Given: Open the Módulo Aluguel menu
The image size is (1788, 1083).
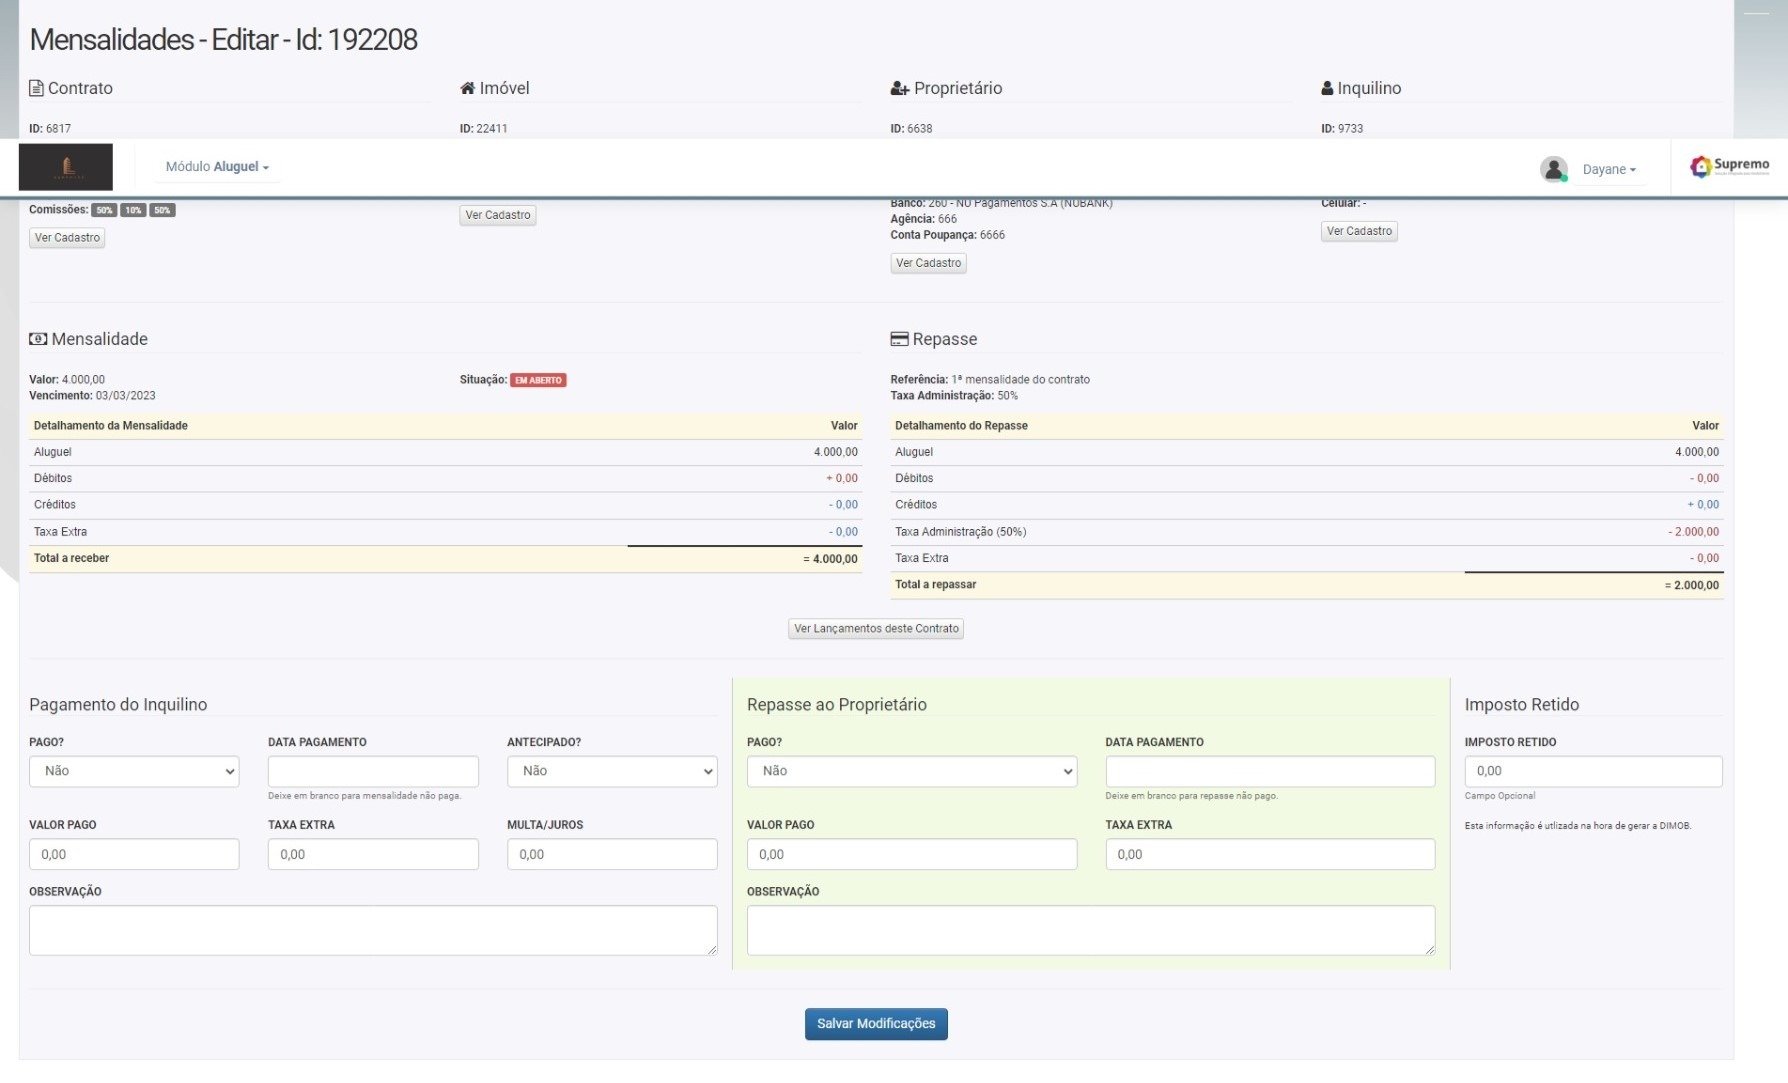Looking at the screenshot, I should 217,167.
